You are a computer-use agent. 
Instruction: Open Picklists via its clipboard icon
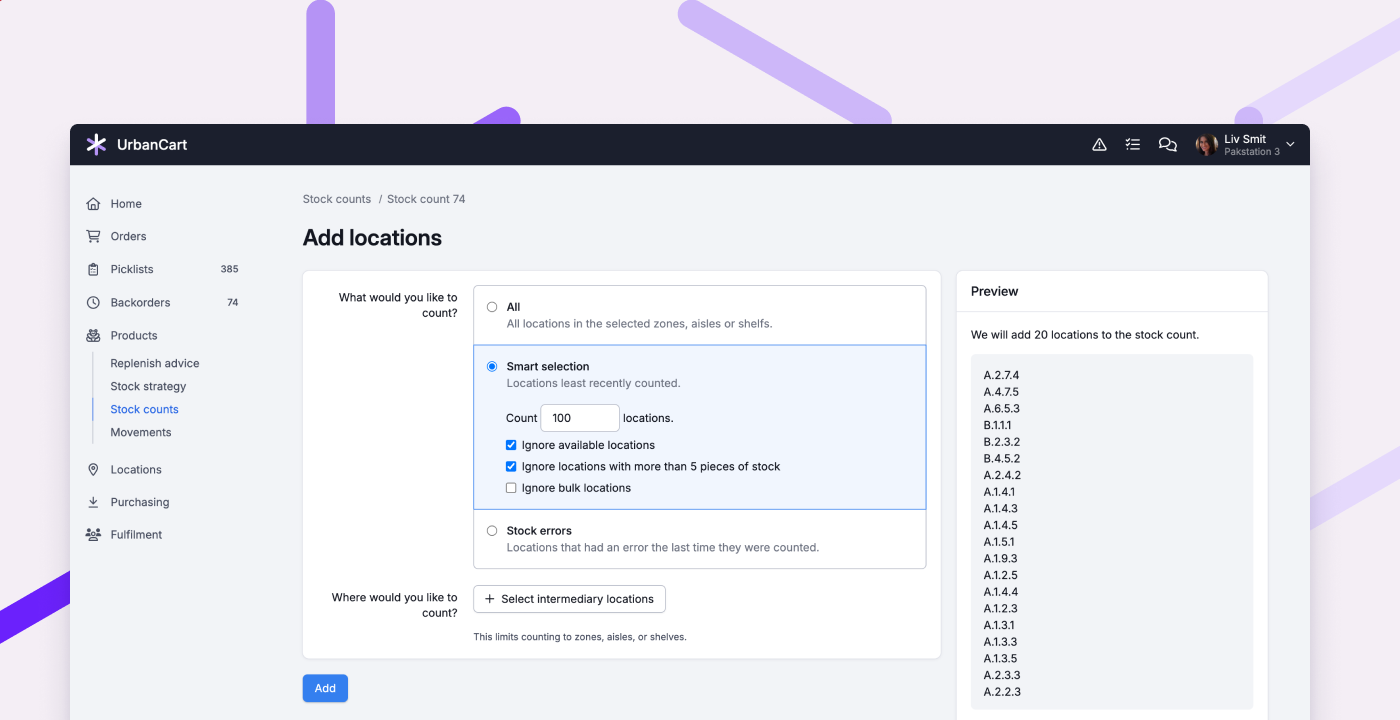click(x=92, y=269)
